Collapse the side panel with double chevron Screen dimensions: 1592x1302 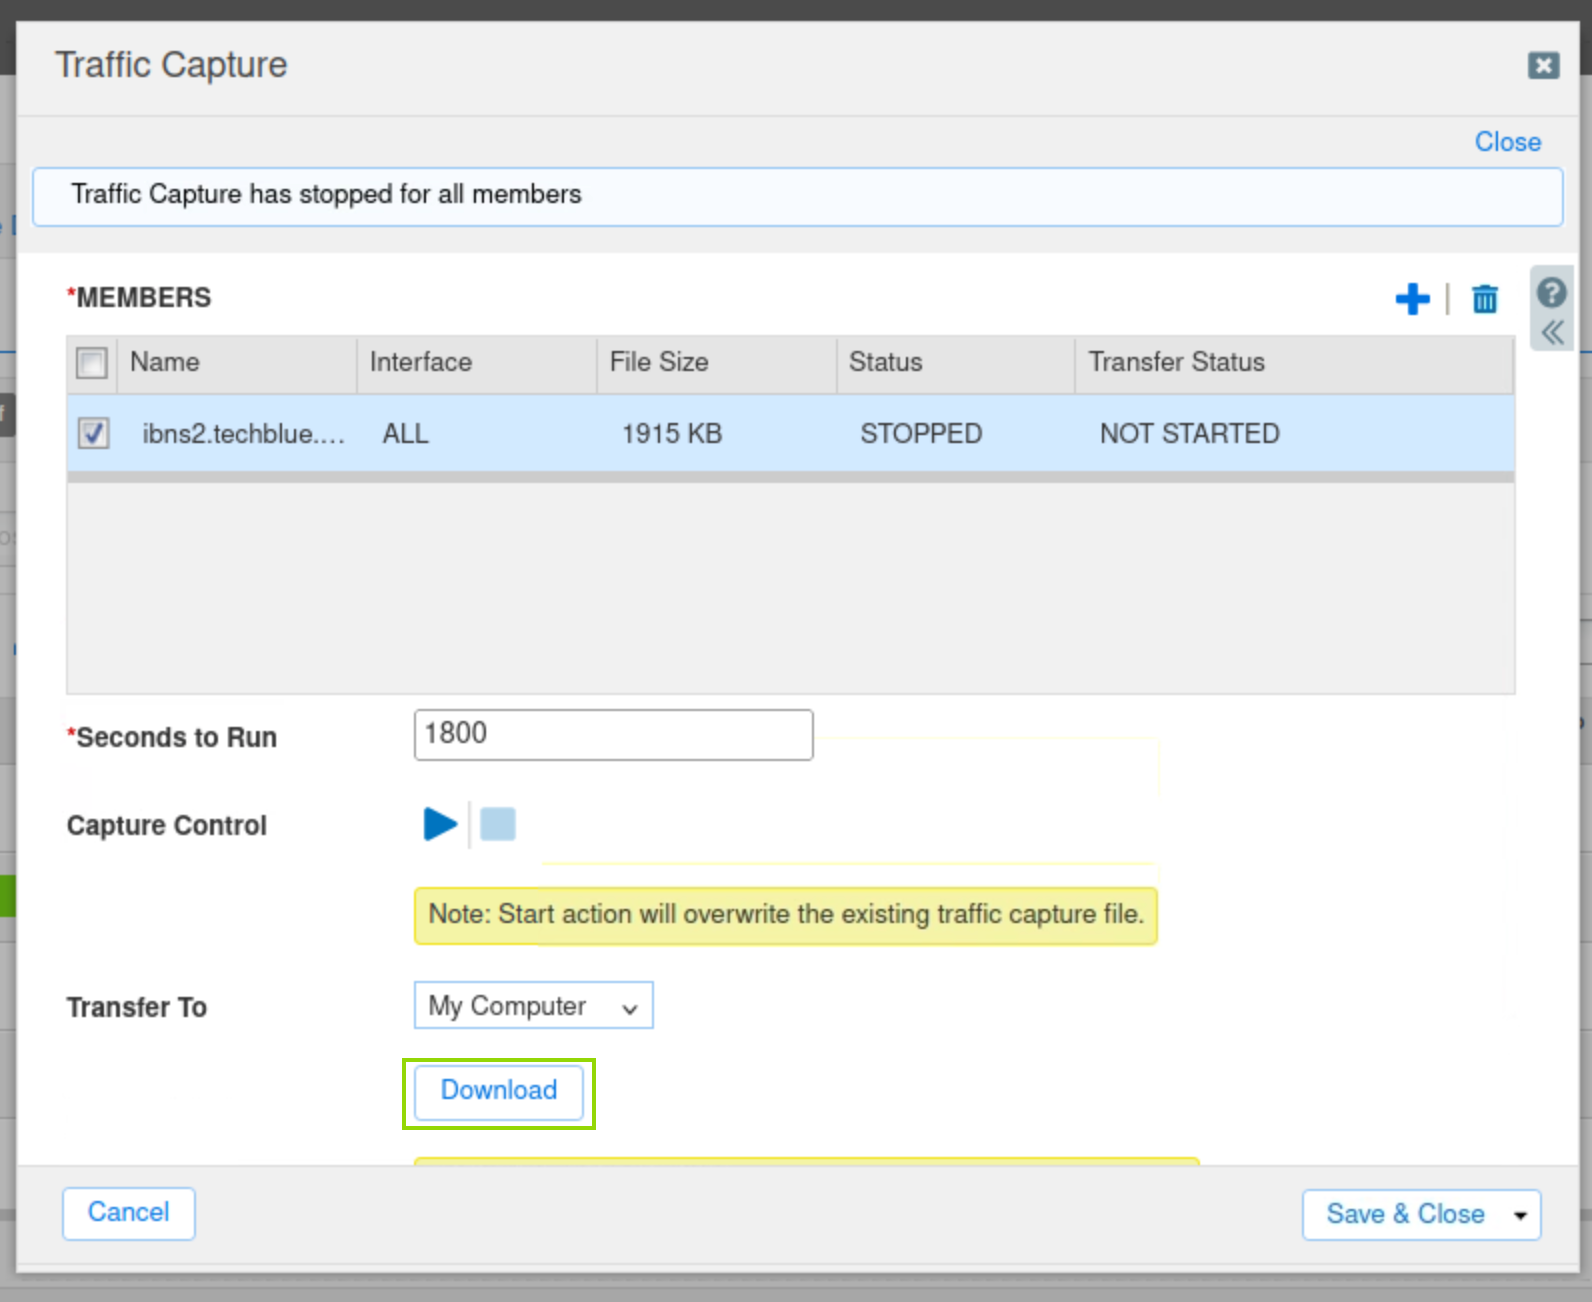point(1552,333)
